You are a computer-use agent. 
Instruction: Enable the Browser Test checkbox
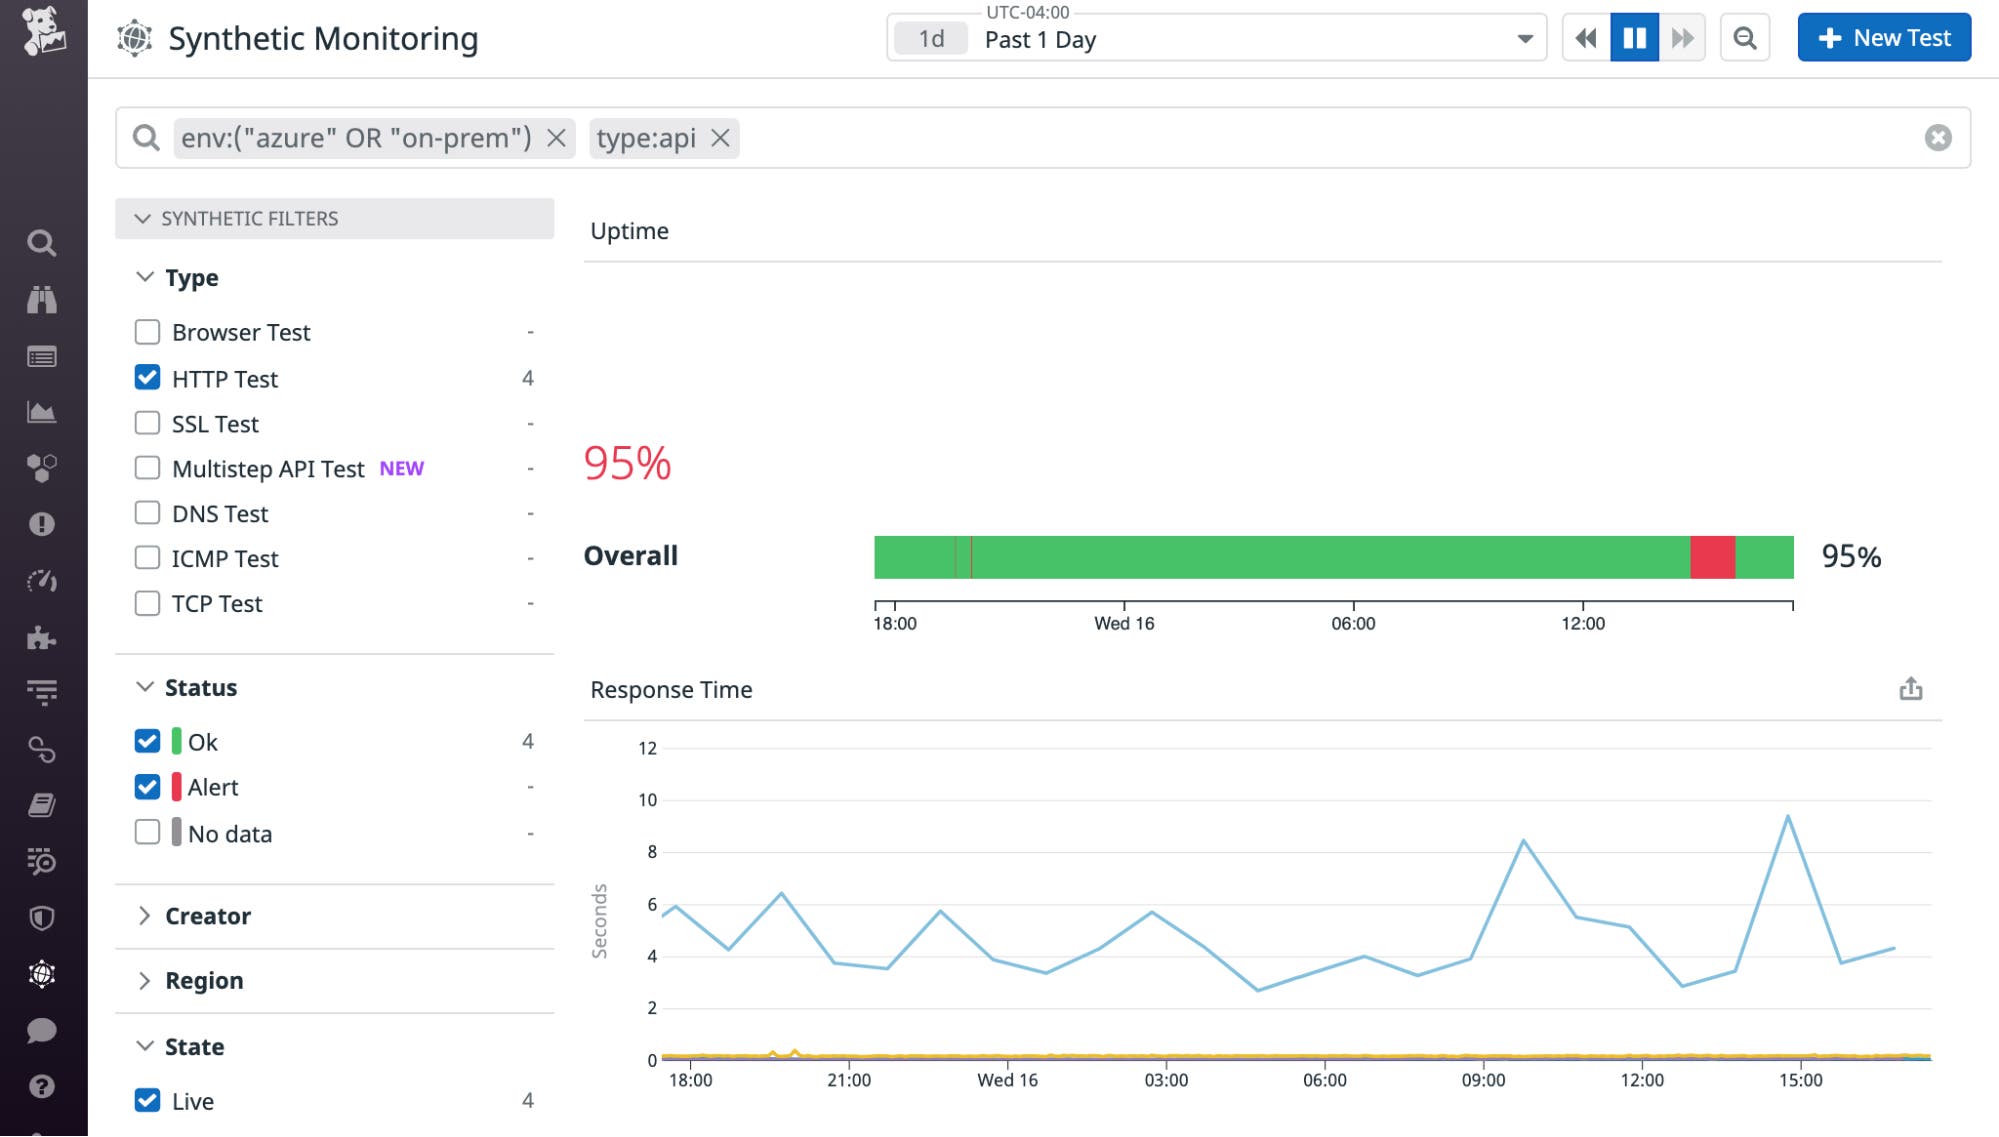147,332
